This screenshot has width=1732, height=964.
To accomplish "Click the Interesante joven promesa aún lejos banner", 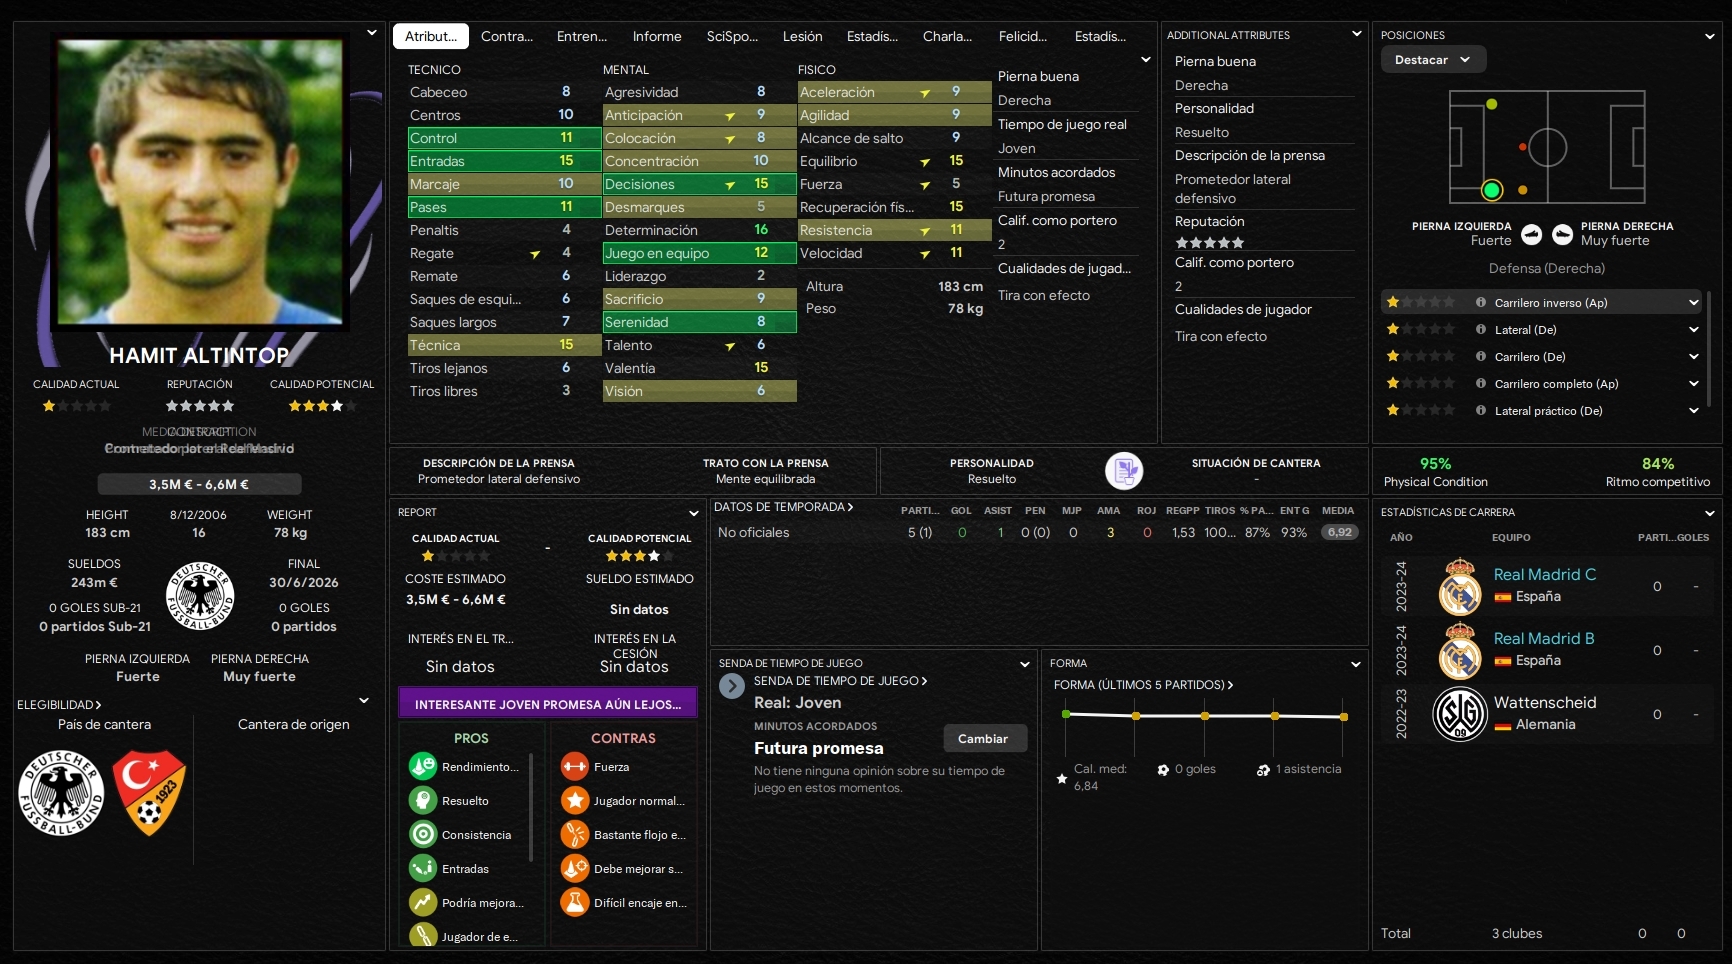I will tap(548, 704).
